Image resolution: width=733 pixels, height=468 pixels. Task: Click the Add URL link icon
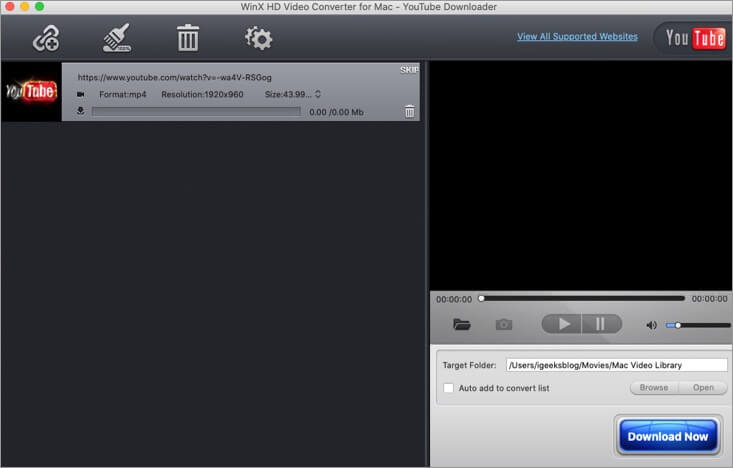[x=46, y=38]
